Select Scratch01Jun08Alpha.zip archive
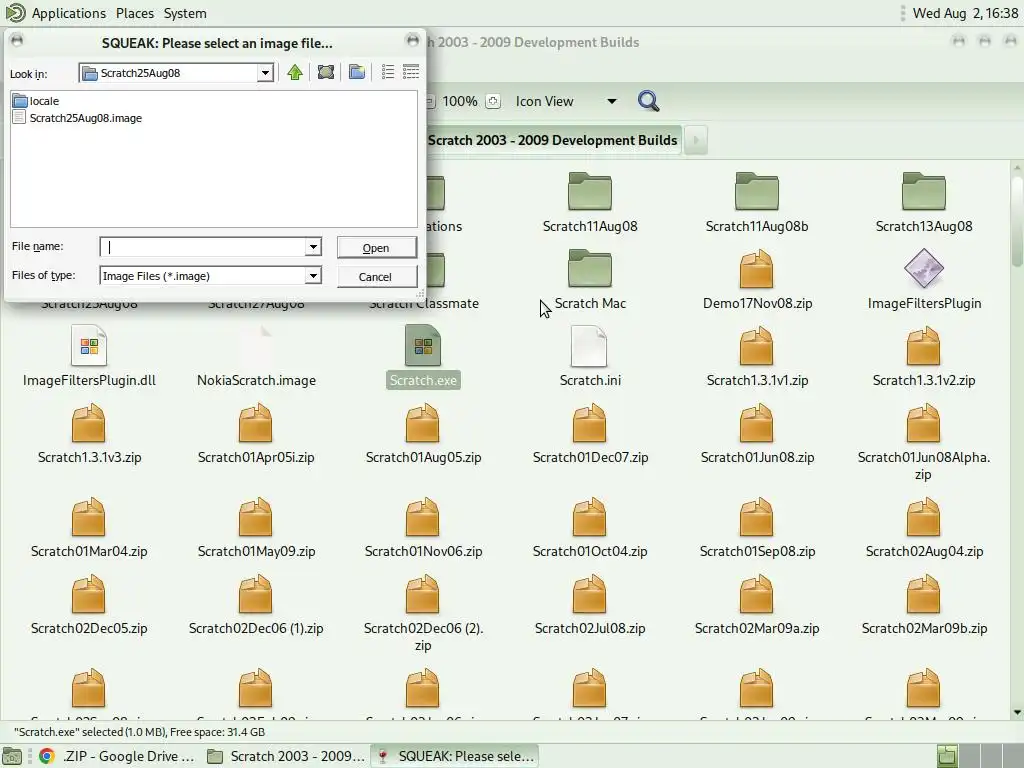 point(923,442)
